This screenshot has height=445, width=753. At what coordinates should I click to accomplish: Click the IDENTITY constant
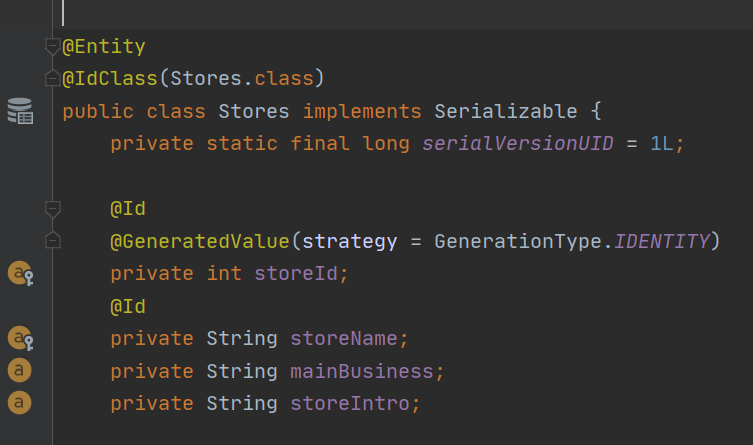click(x=662, y=241)
